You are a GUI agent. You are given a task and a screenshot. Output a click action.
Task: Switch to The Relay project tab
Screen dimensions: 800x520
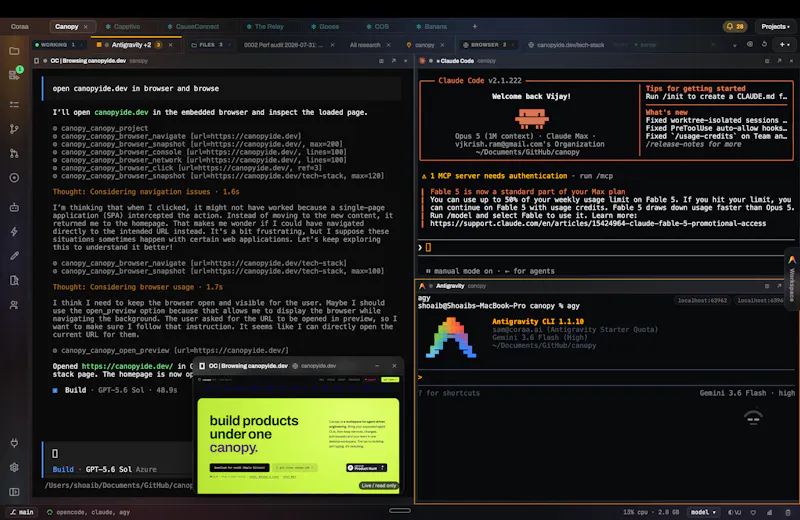pos(265,27)
